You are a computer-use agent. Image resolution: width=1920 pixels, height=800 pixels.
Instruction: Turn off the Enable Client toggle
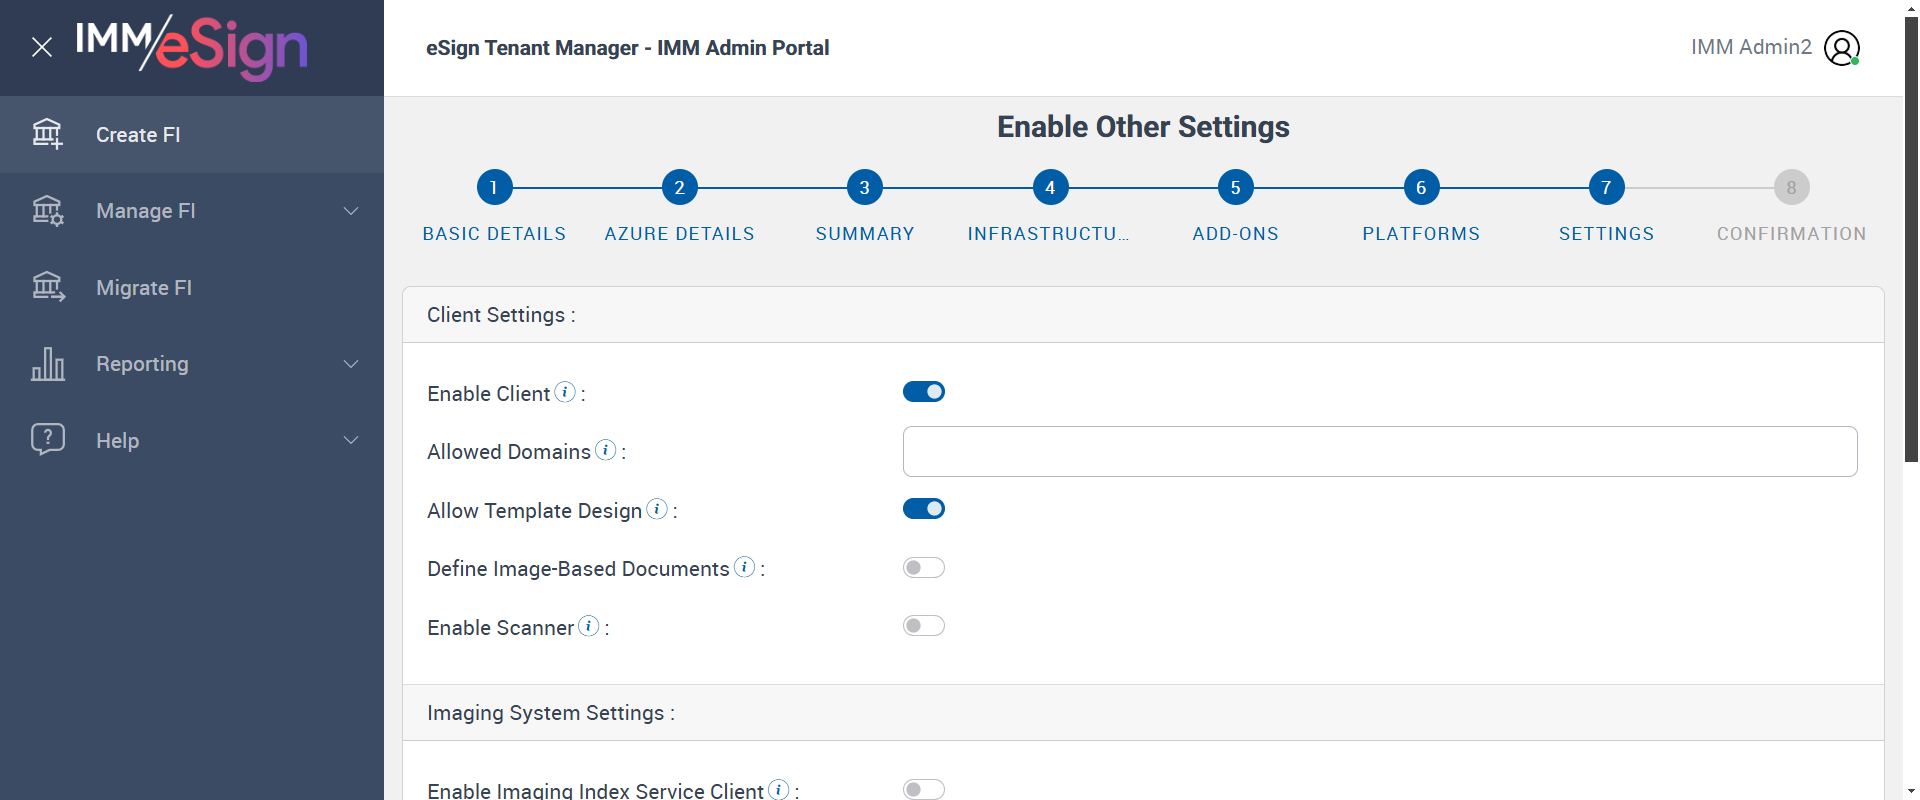[x=923, y=392]
